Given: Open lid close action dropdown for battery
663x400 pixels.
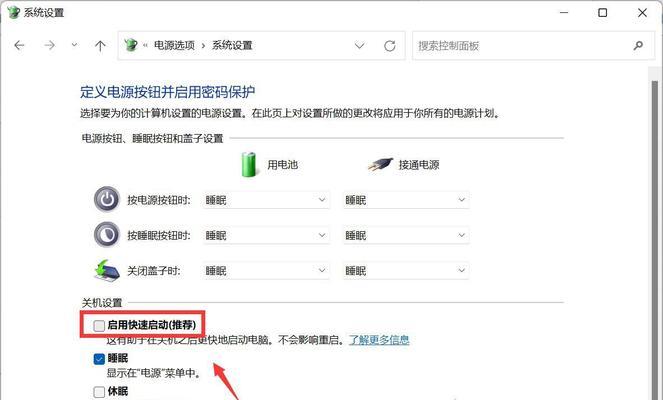Looking at the screenshot, I should pos(266,271).
